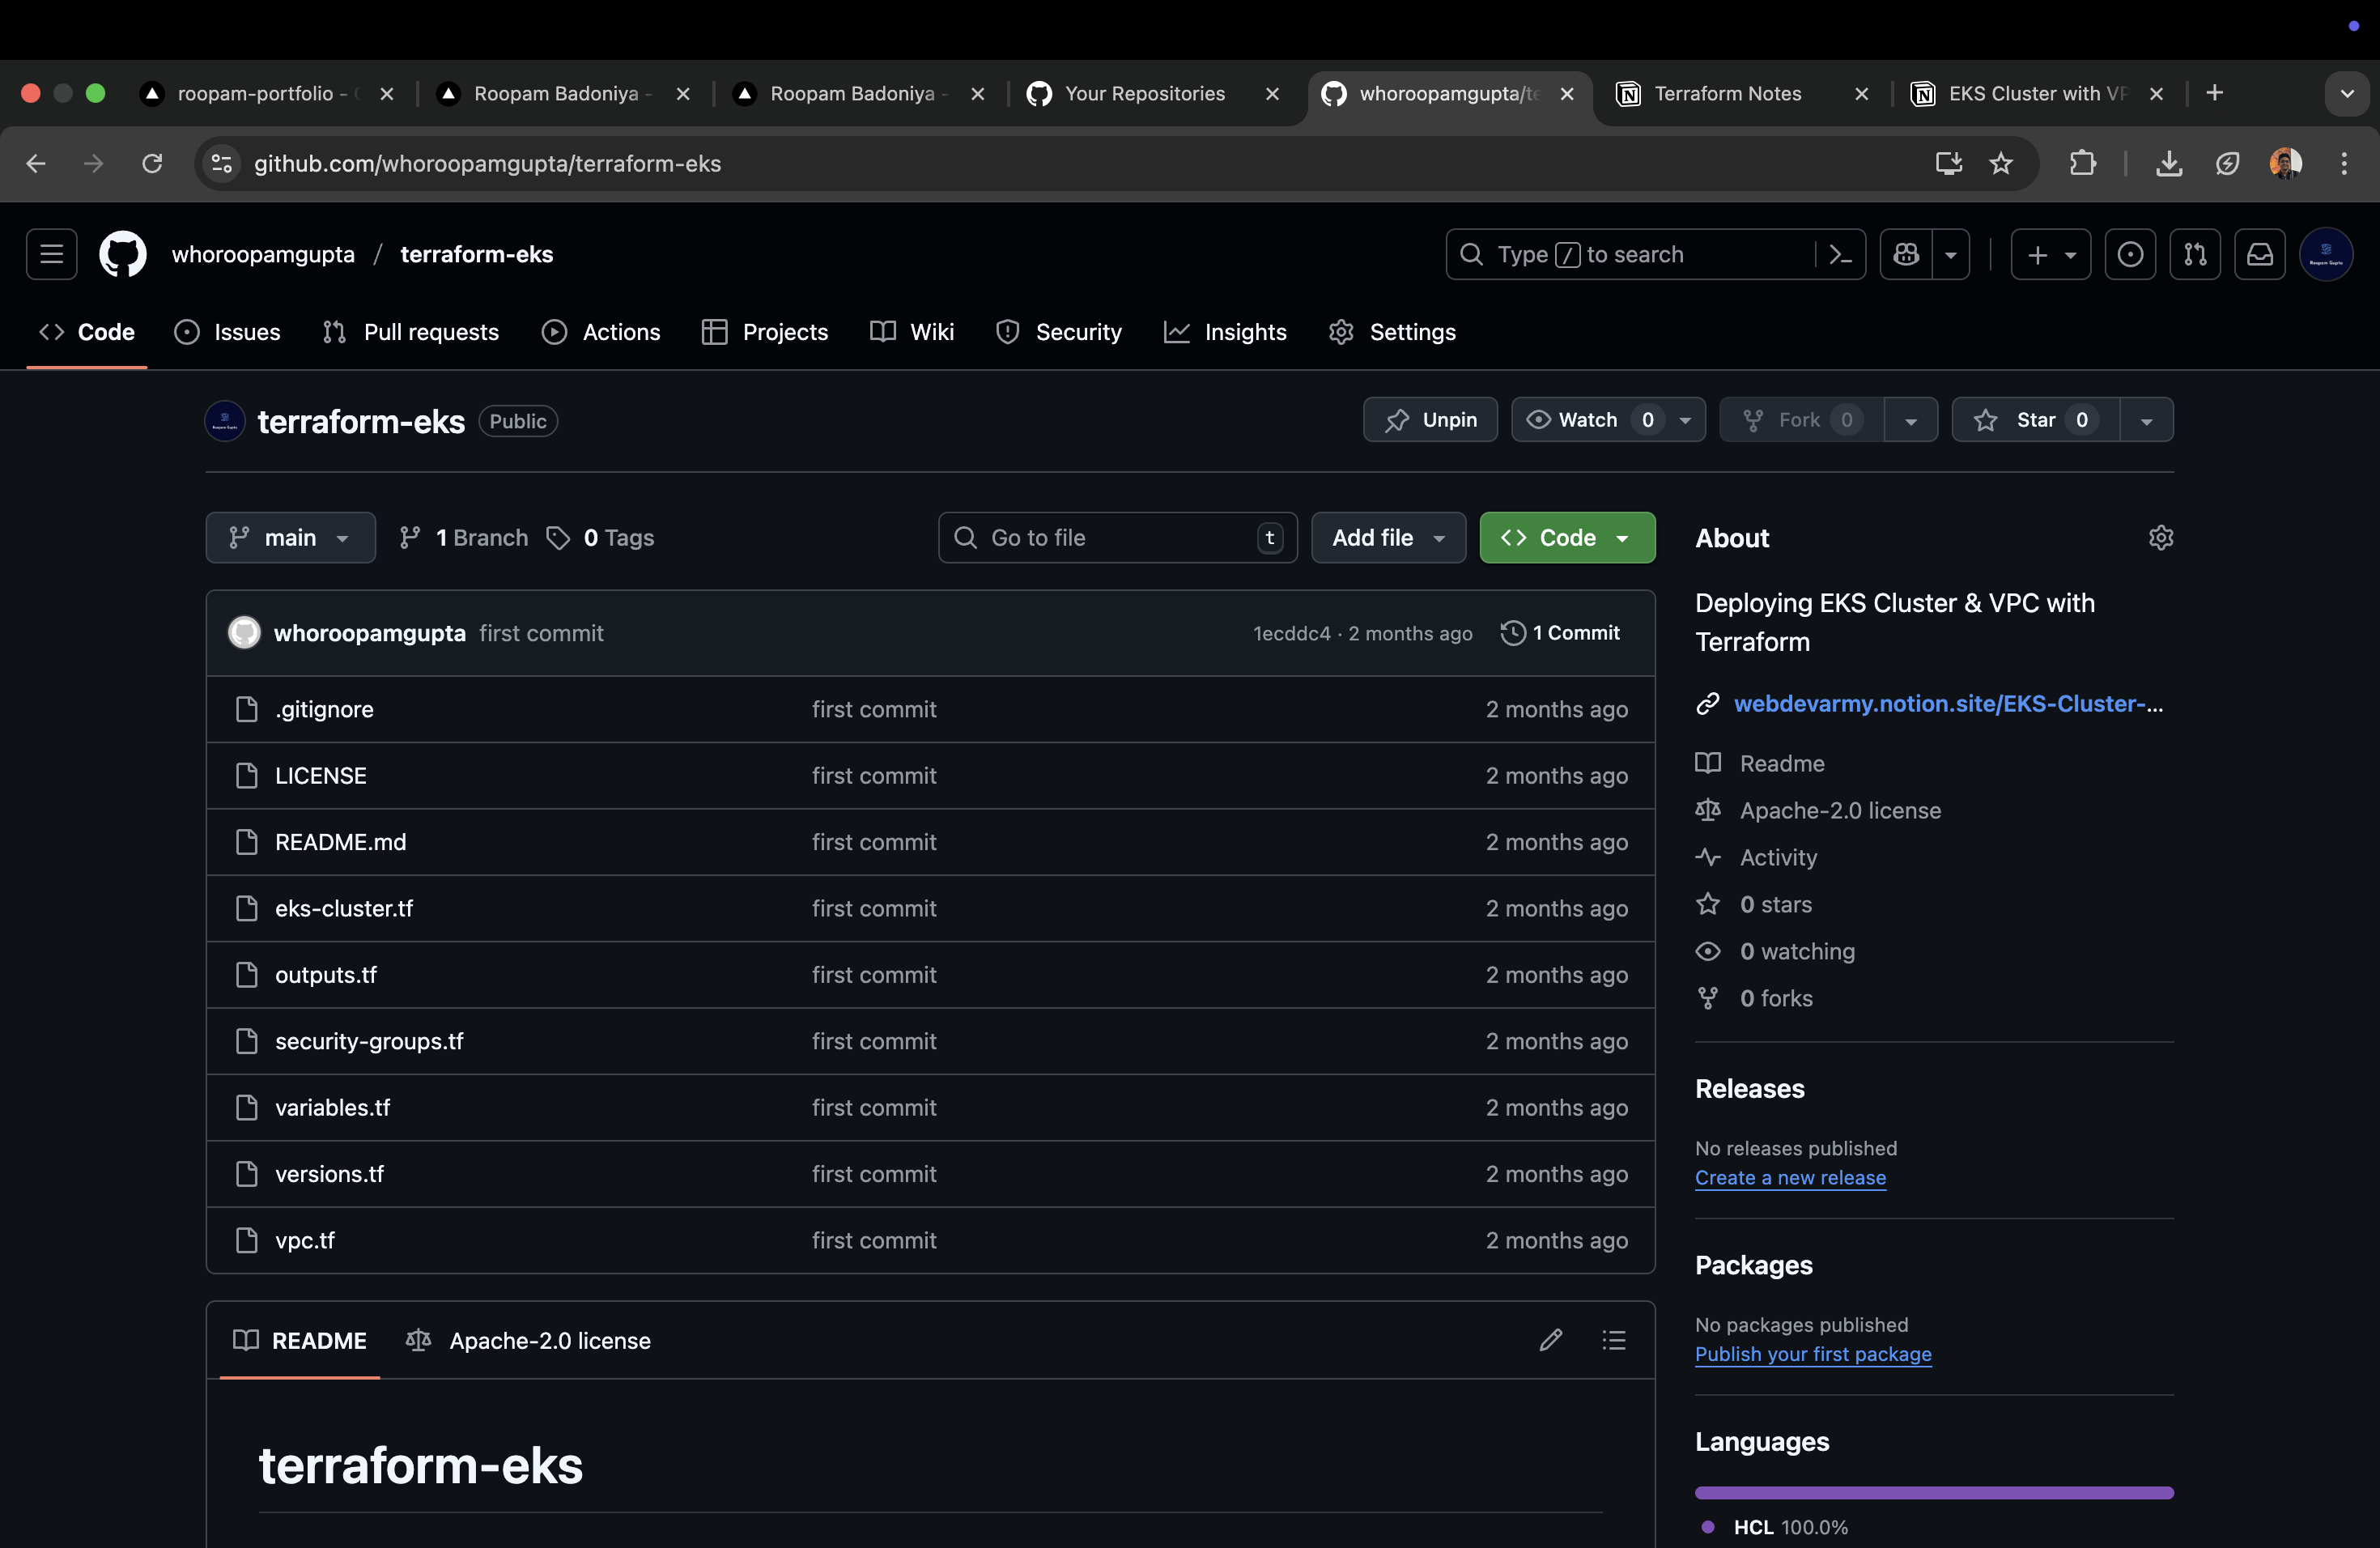Open the green Code dropdown
Viewport: 2380px width, 1548px height.
click(x=1566, y=538)
